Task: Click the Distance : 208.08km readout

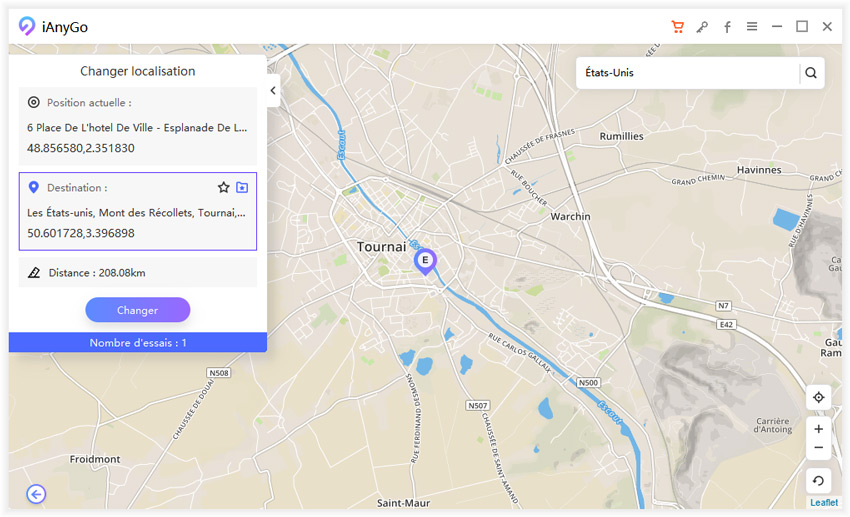Action: (97, 273)
